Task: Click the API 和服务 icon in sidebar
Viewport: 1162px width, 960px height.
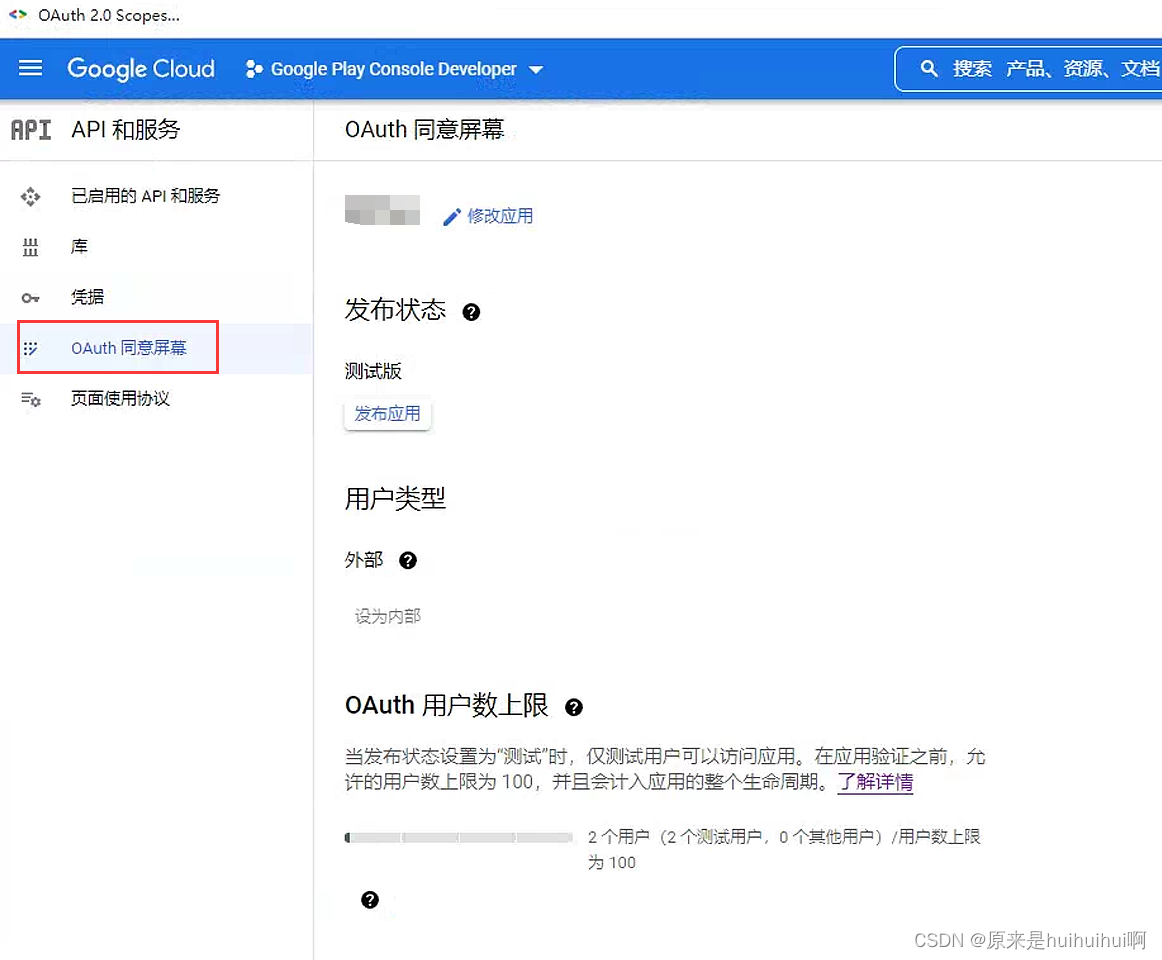Action: 30,129
